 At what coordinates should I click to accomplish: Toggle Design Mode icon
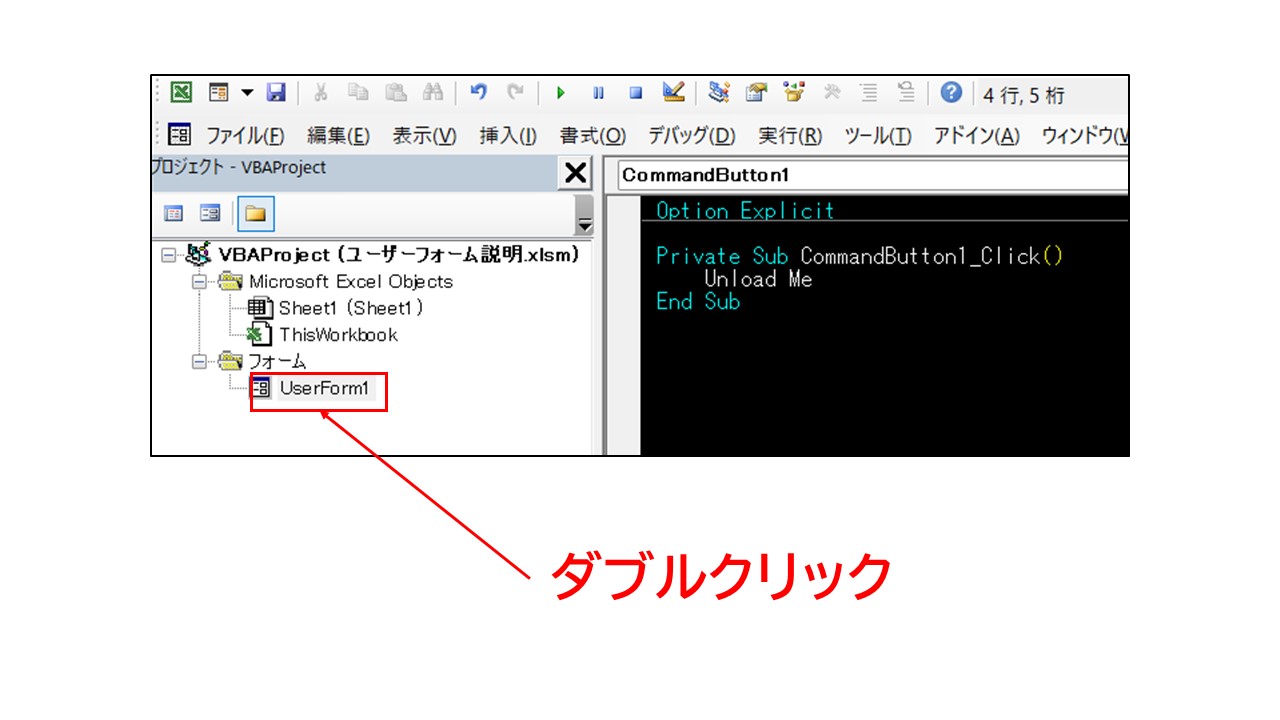(673, 93)
